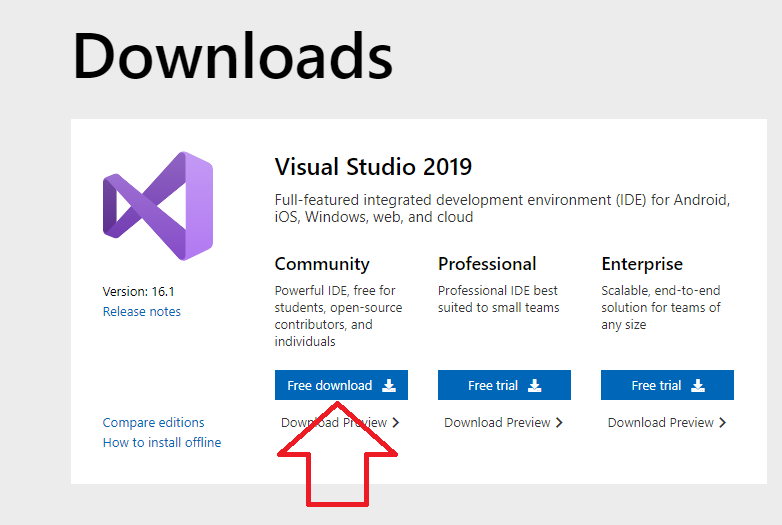Screen dimensions: 782x525
Task: Click the Scalable, end-to-end solution description
Action: click(661, 307)
